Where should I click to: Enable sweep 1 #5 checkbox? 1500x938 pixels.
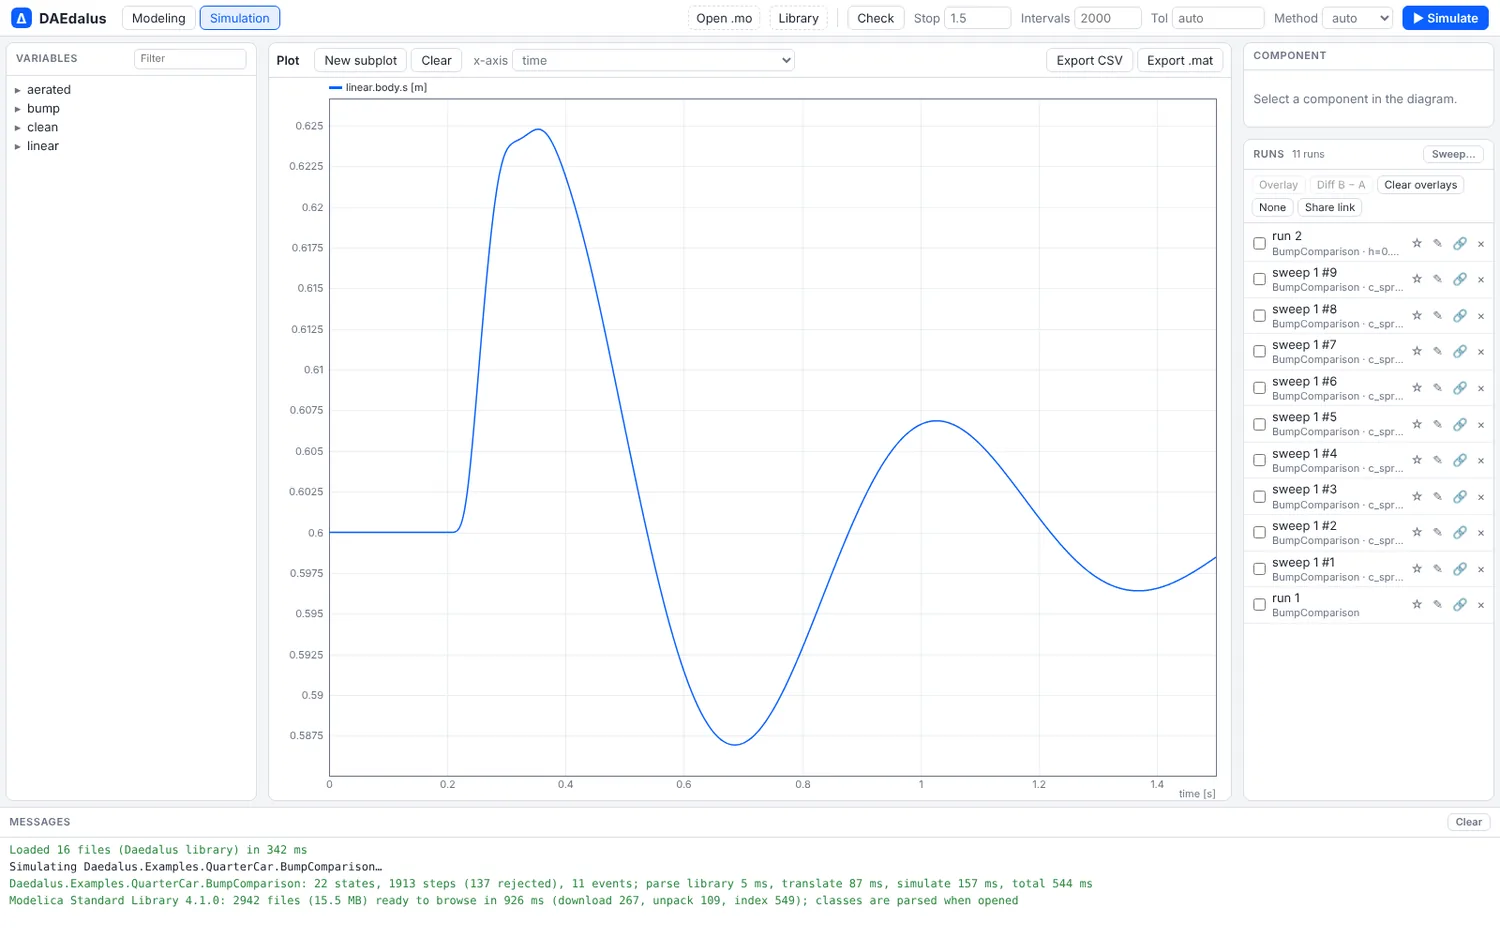pyautogui.click(x=1259, y=424)
